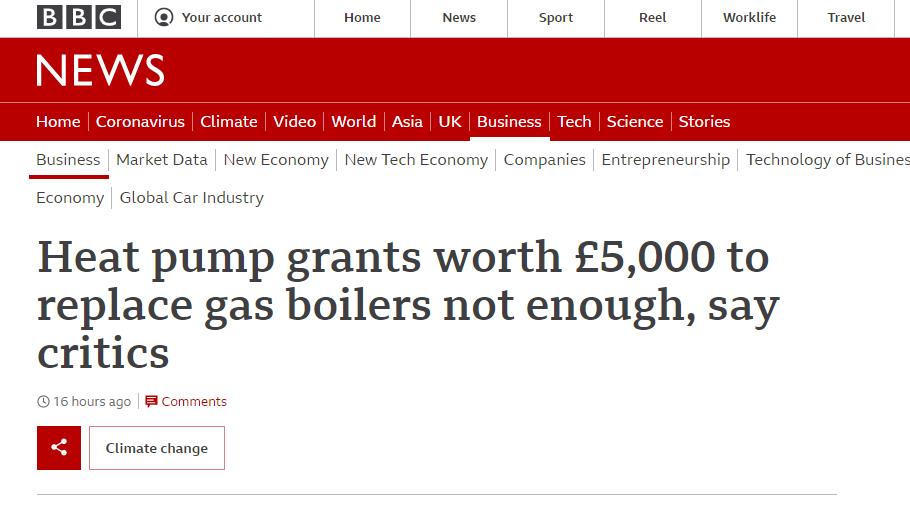
Task: Click the clock icon beside 16 hours ago
Action: pyautogui.click(x=44, y=401)
